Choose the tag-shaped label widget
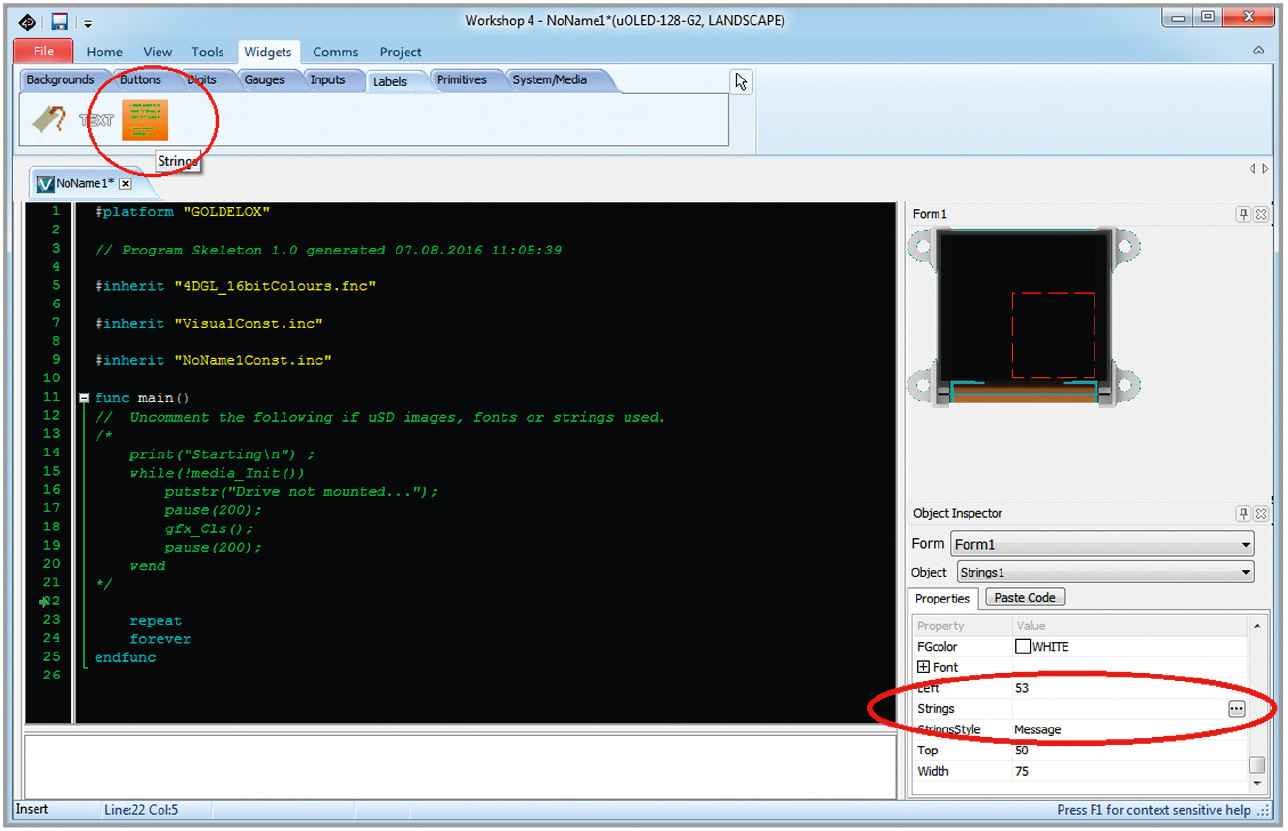Screen dimensions: 1288x831 click(48, 120)
